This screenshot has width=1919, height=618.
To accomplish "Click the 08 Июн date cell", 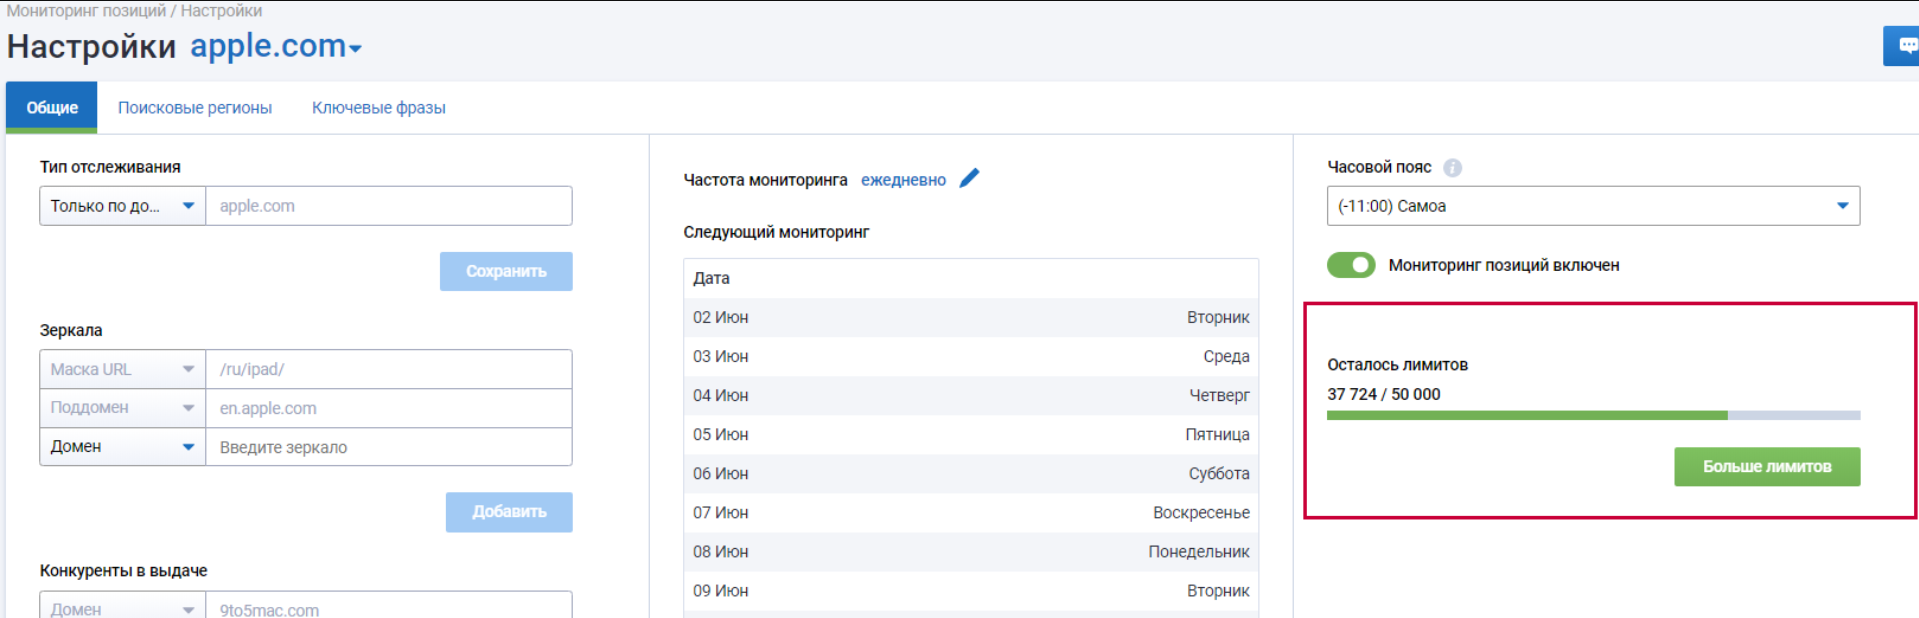I will click(x=721, y=551).
